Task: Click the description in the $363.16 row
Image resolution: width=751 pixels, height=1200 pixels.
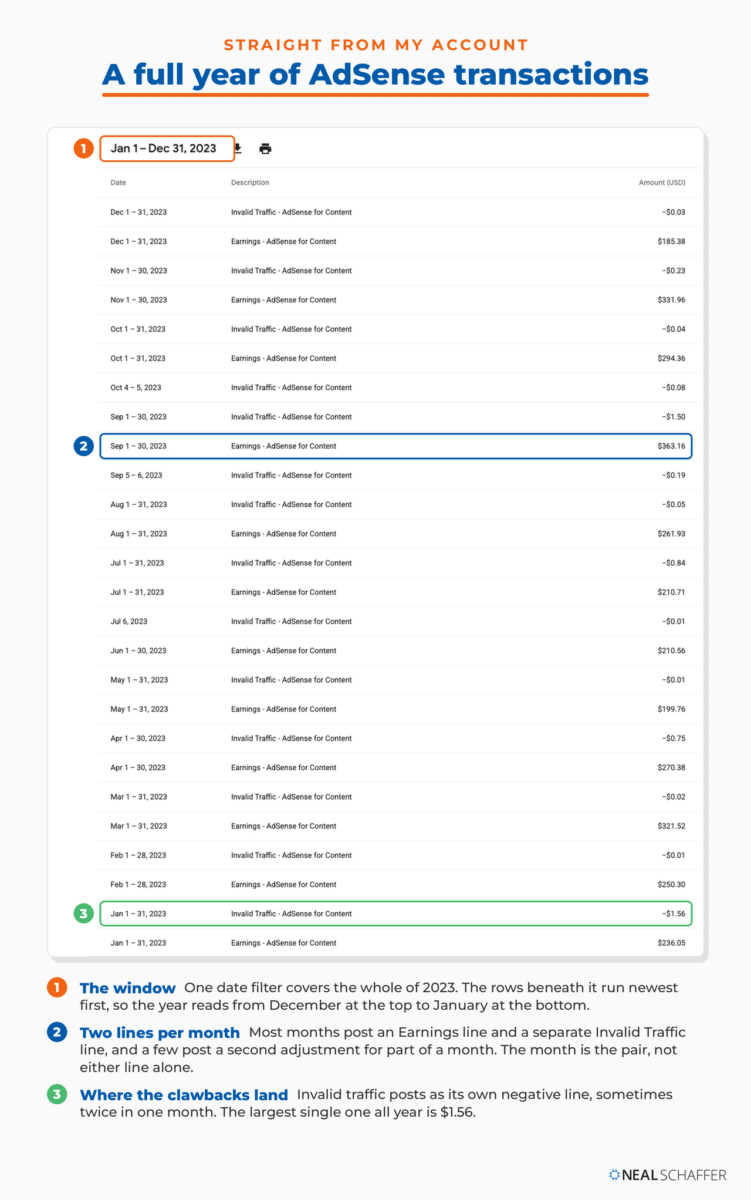Action: pos(283,446)
